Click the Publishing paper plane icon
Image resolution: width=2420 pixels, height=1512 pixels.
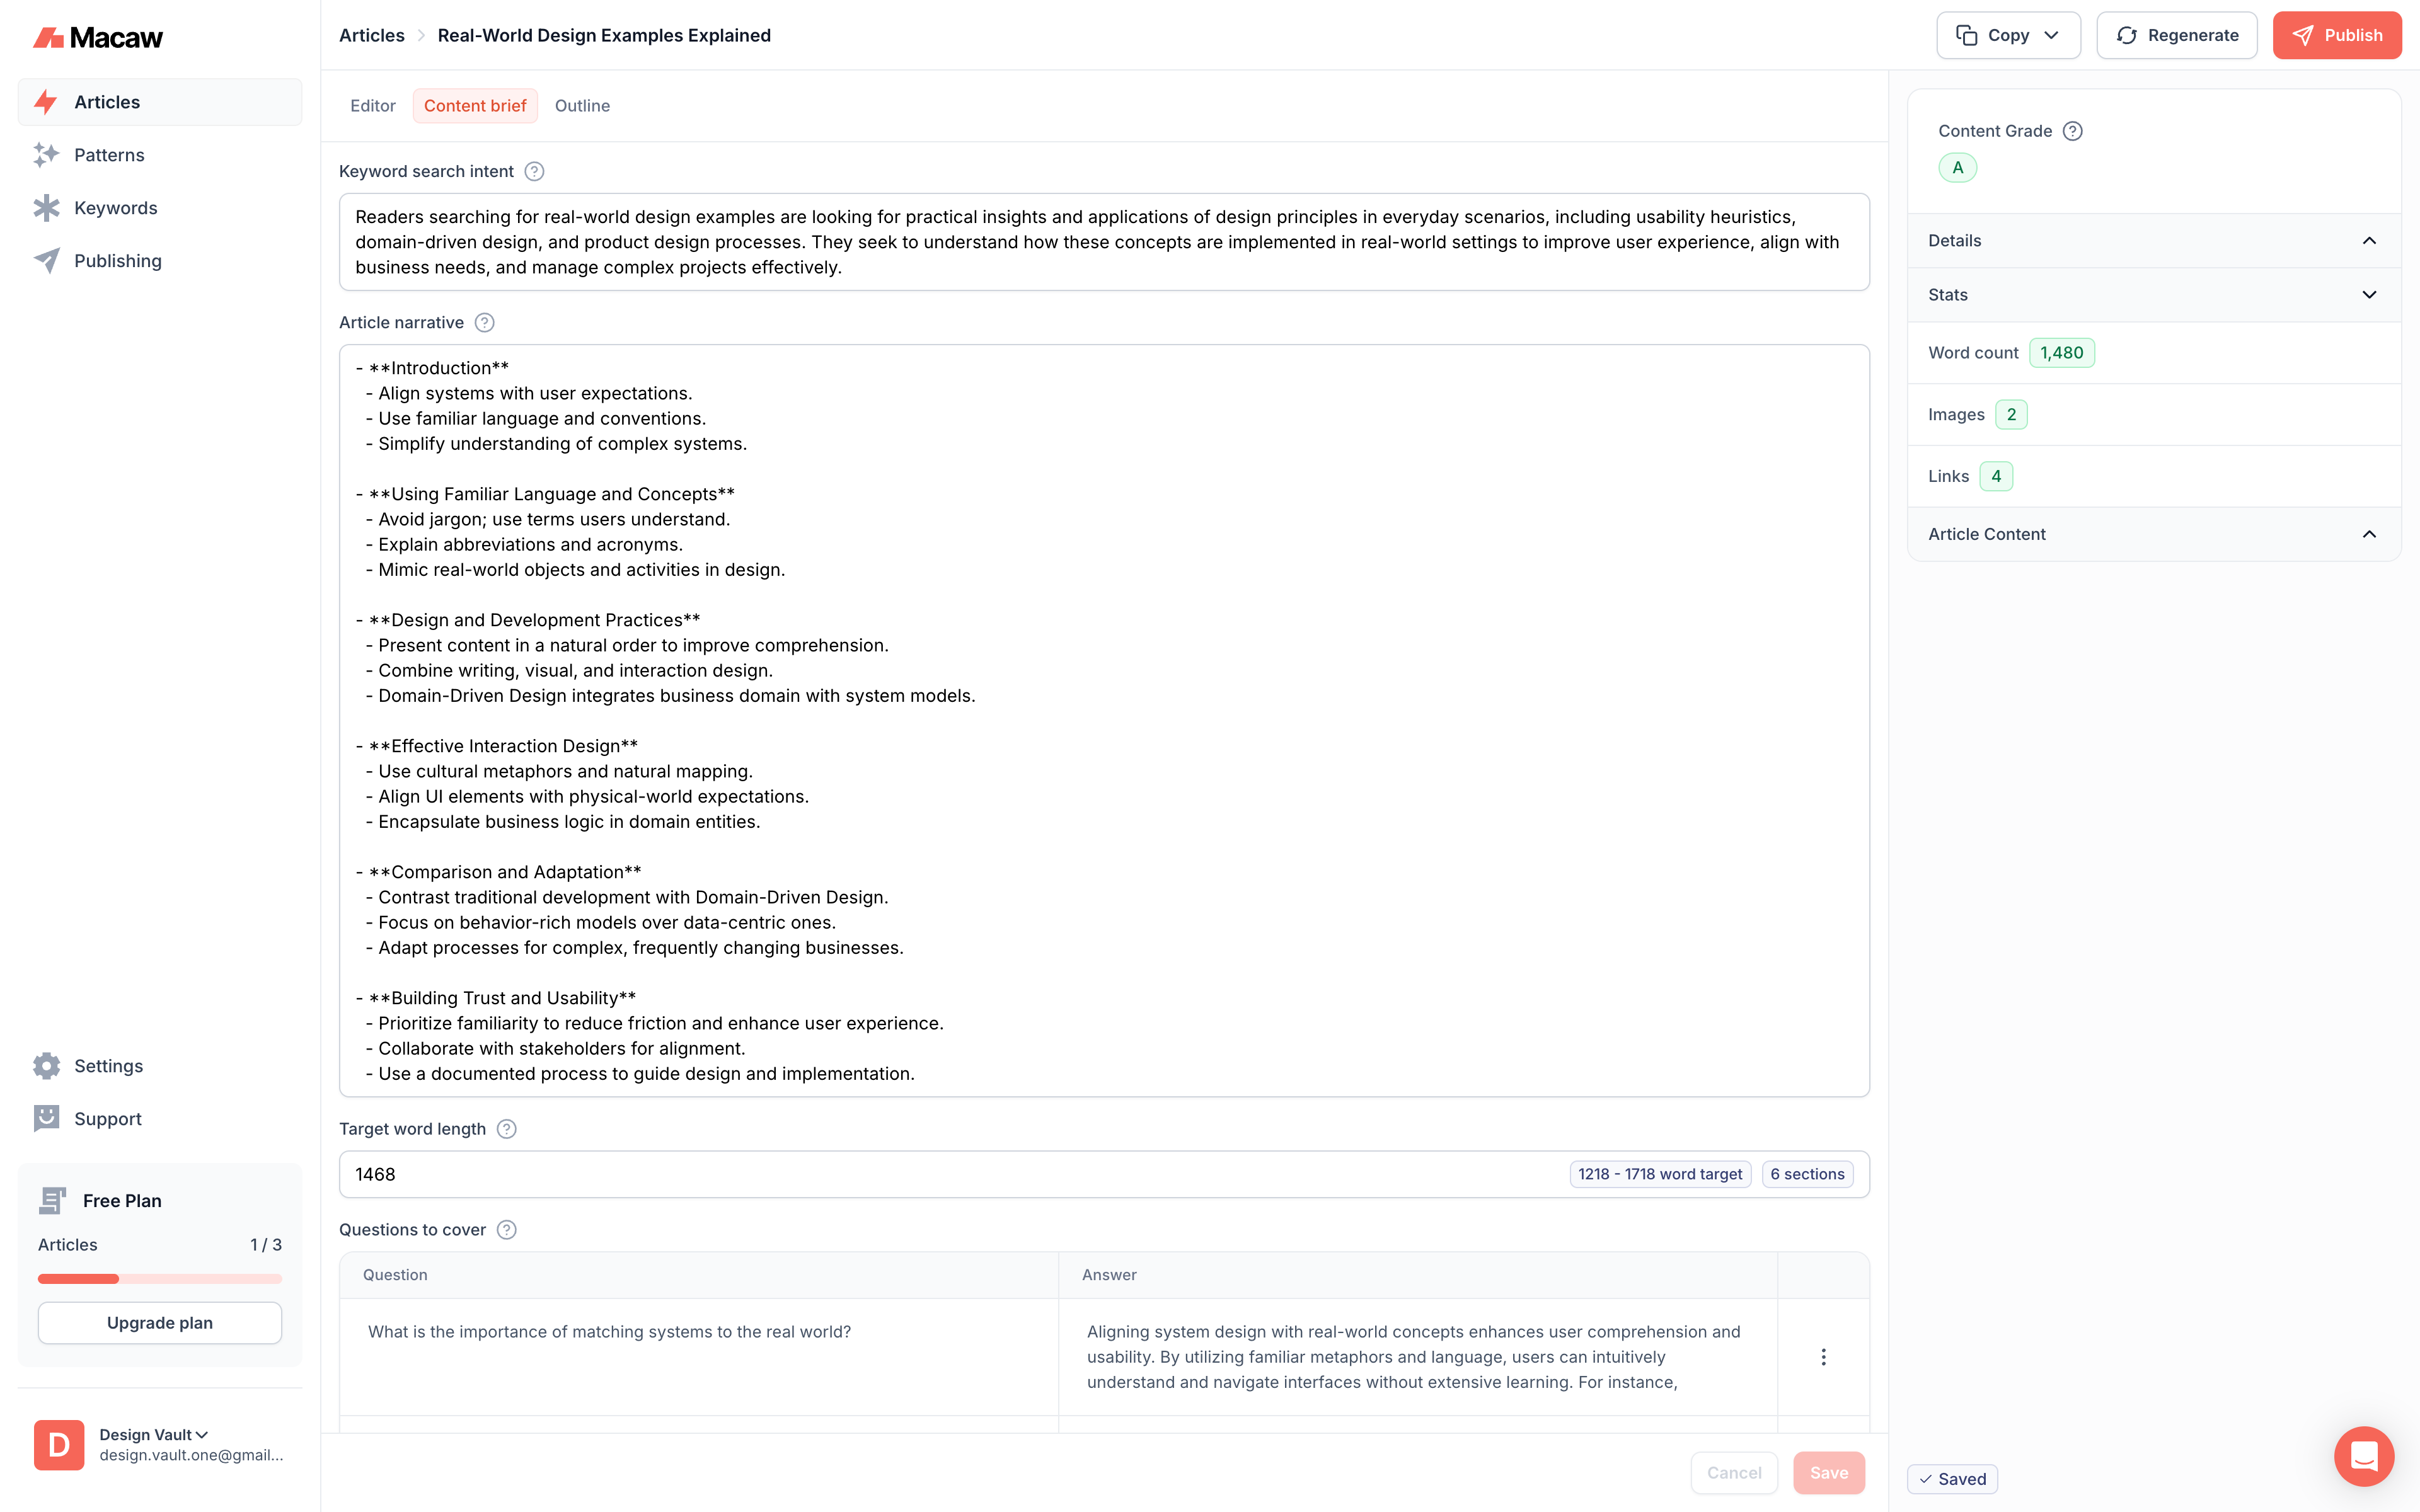pos(46,261)
